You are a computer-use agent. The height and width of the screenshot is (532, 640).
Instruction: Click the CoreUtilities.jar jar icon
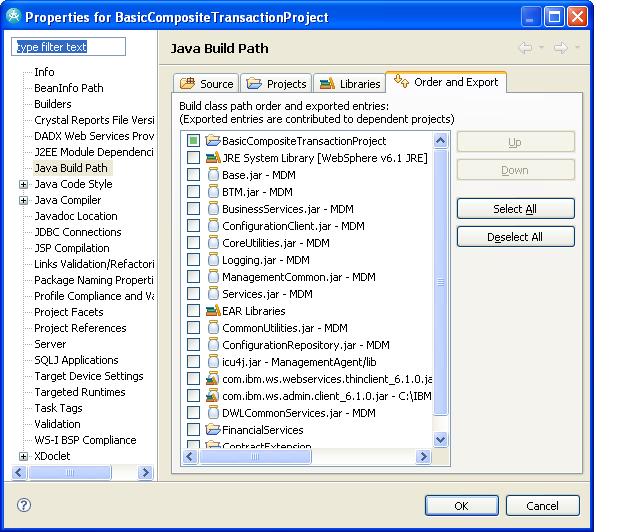(x=213, y=243)
